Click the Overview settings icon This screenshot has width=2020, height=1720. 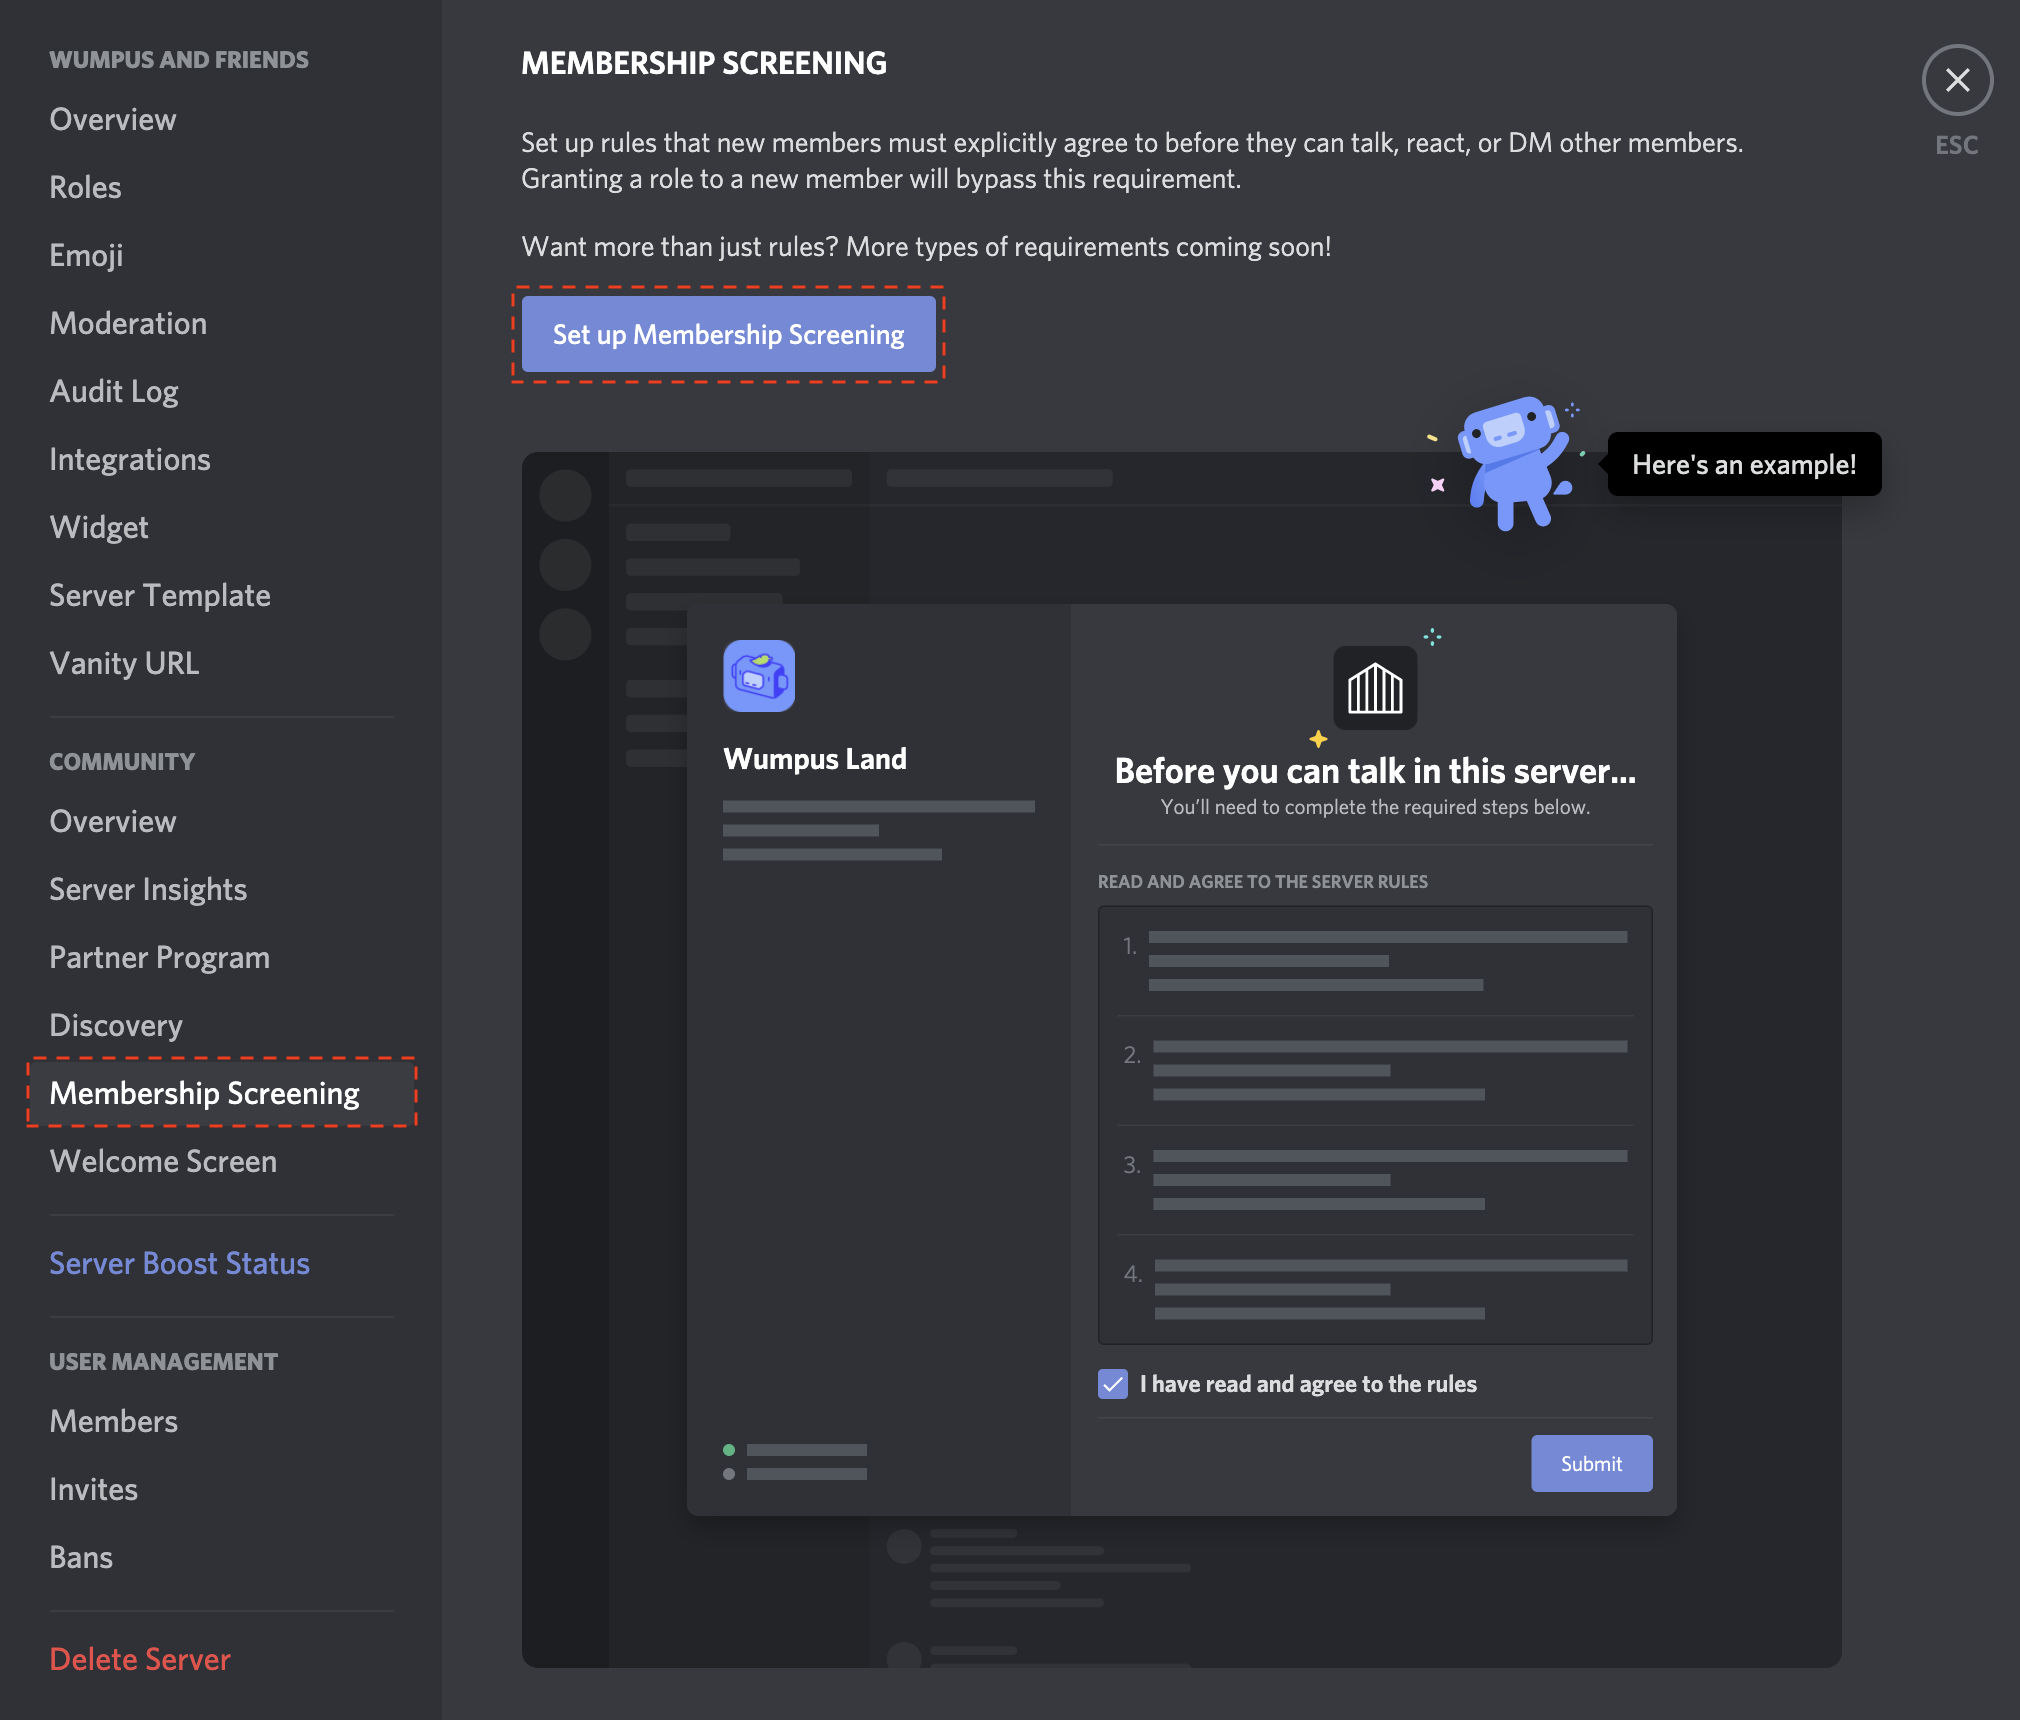113,118
